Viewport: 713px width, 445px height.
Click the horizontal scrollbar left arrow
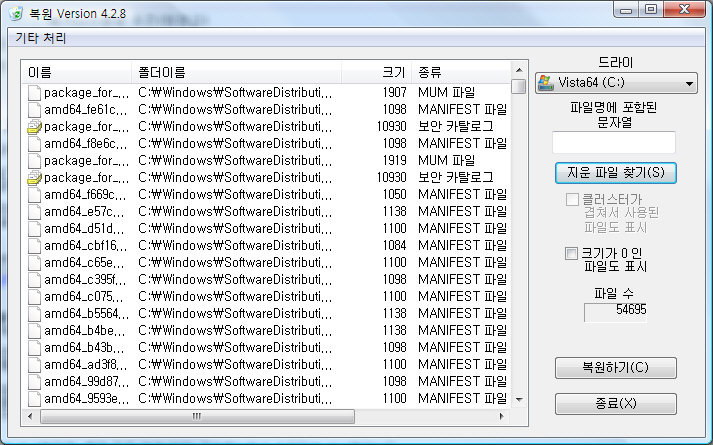pos(30,416)
